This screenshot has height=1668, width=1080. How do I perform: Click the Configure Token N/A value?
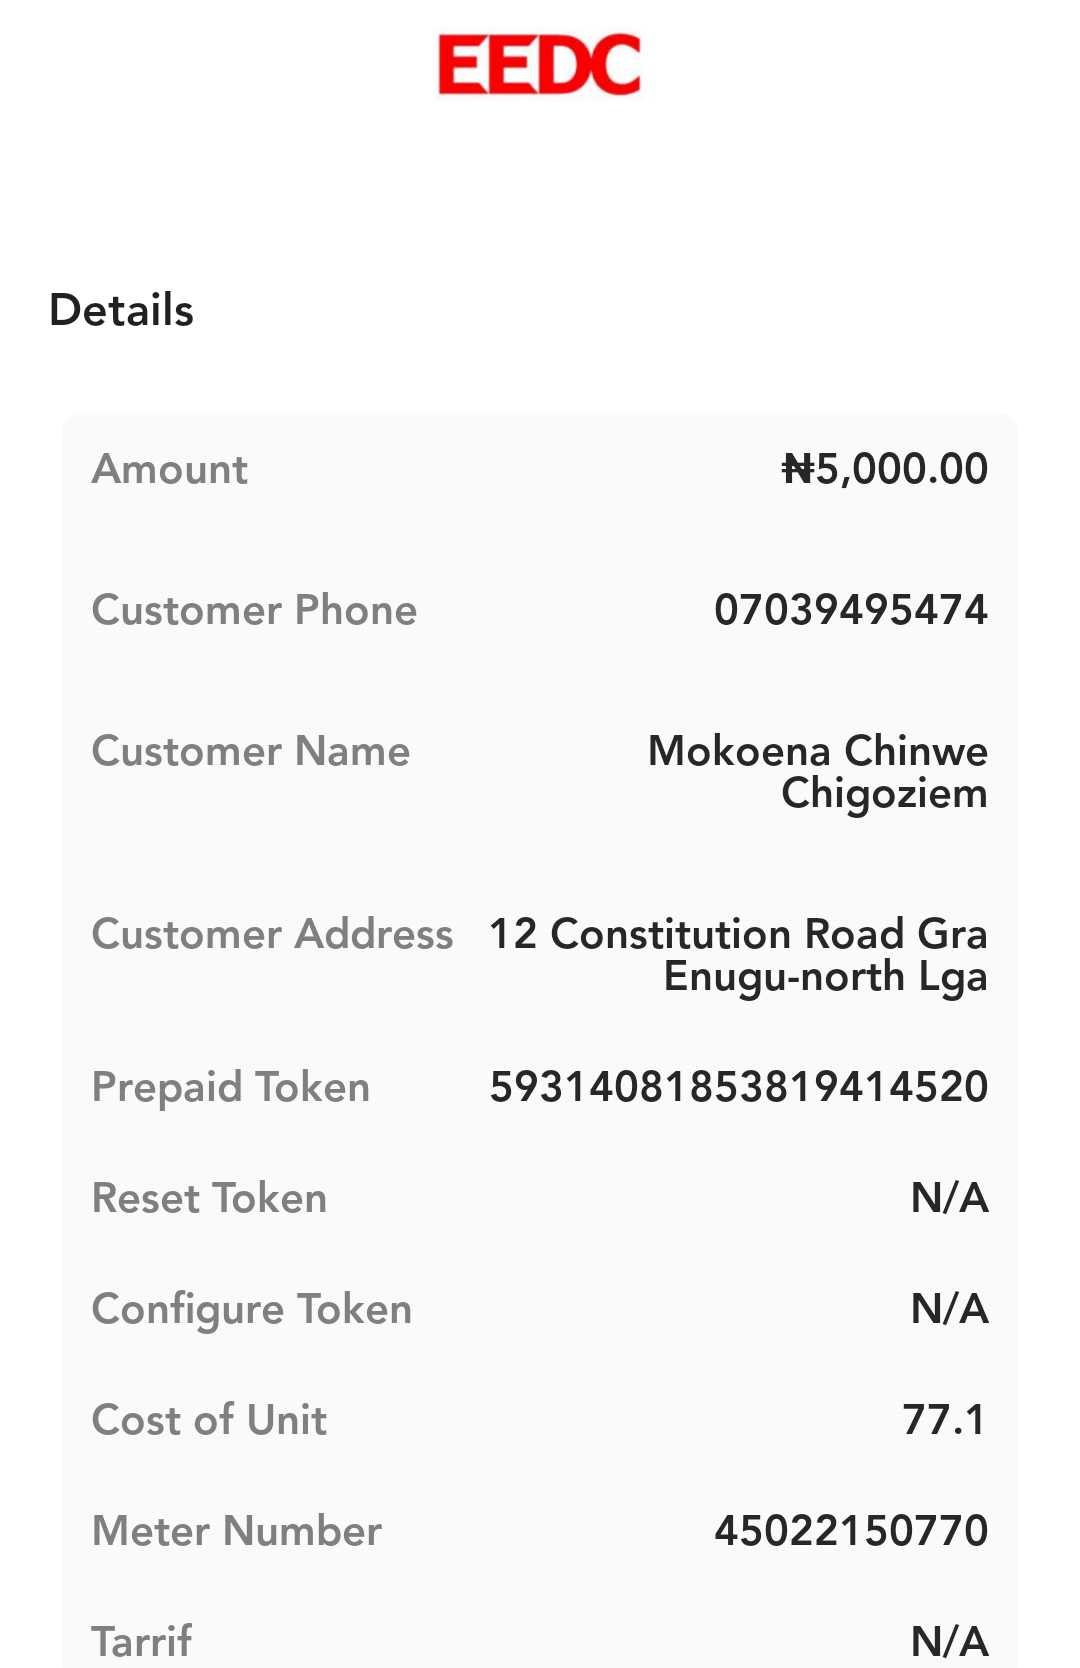949,1309
